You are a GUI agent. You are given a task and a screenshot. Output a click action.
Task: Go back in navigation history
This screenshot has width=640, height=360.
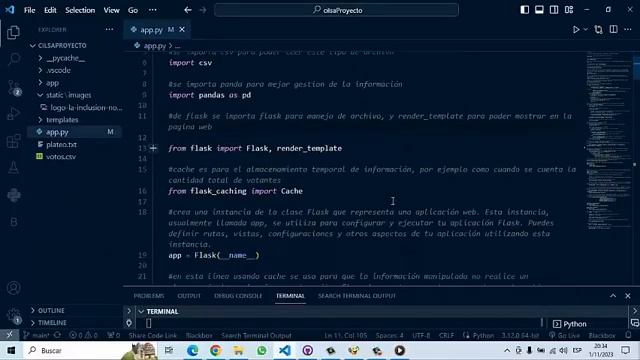pyautogui.click(x=188, y=10)
